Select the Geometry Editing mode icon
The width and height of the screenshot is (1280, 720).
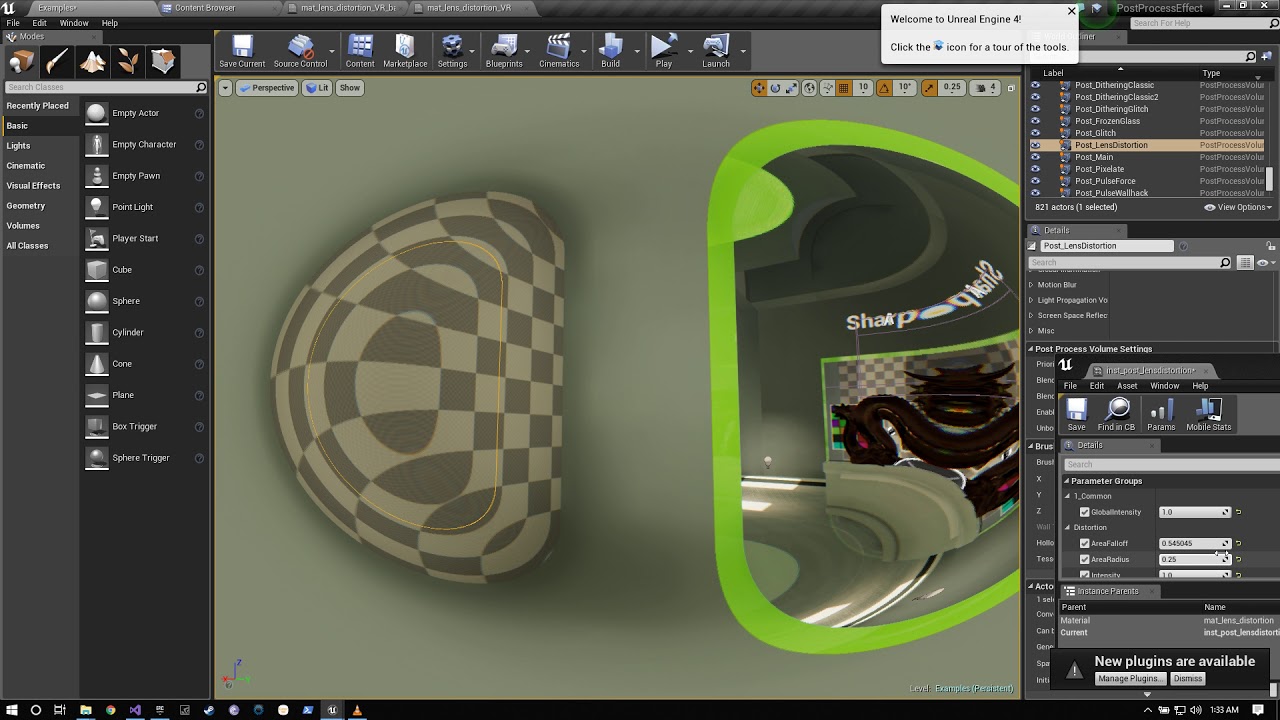[164, 62]
